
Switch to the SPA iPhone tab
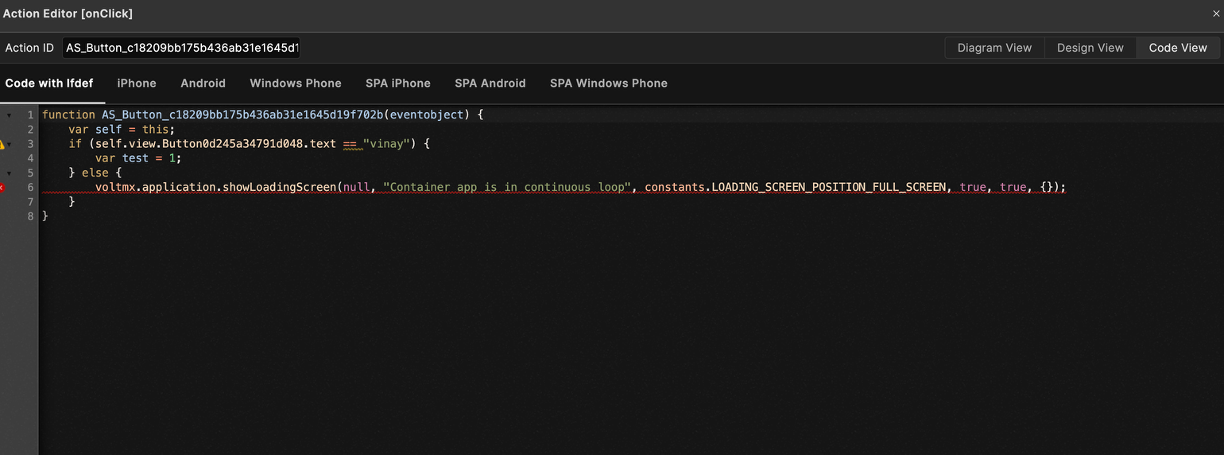click(x=398, y=83)
